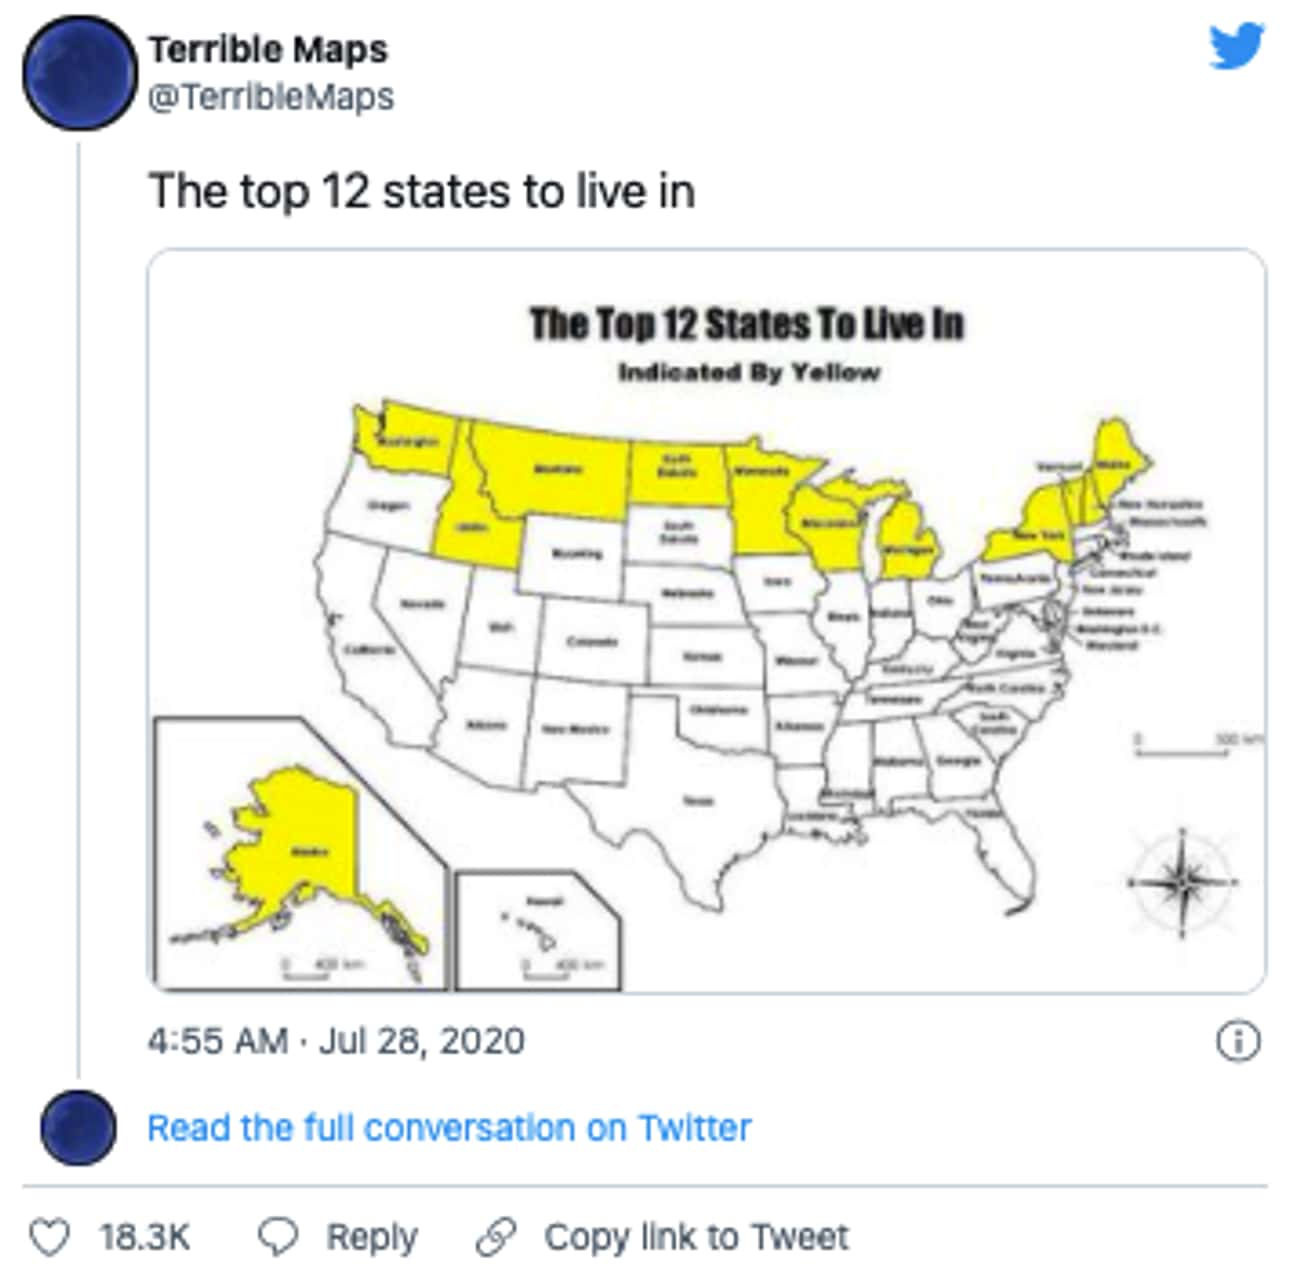
Task: Copy link to Tweet
Action: (697, 1237)
